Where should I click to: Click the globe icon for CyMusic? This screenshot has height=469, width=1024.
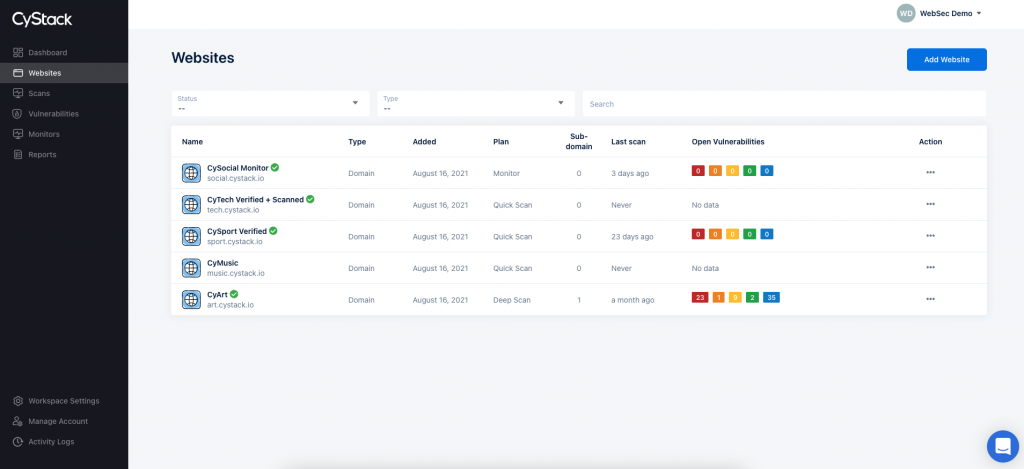coord(191,268)
